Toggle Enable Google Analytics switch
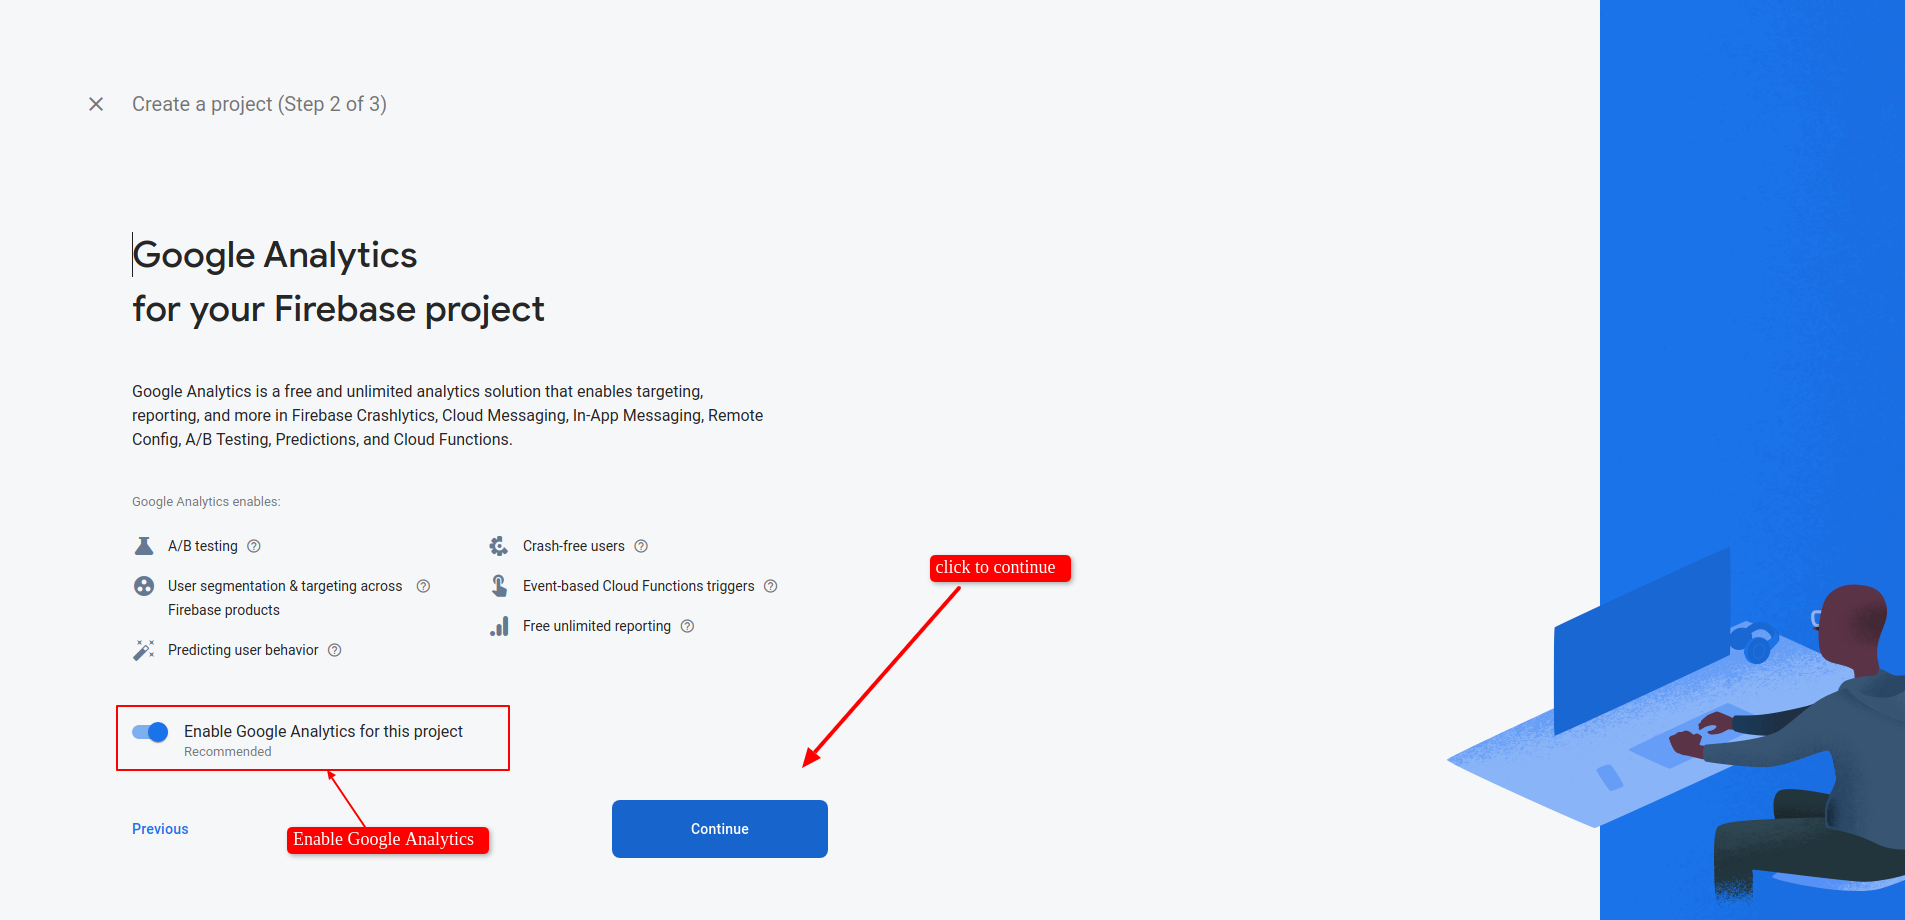Screen dimensions: 1905x920 (x=150, y=732)
